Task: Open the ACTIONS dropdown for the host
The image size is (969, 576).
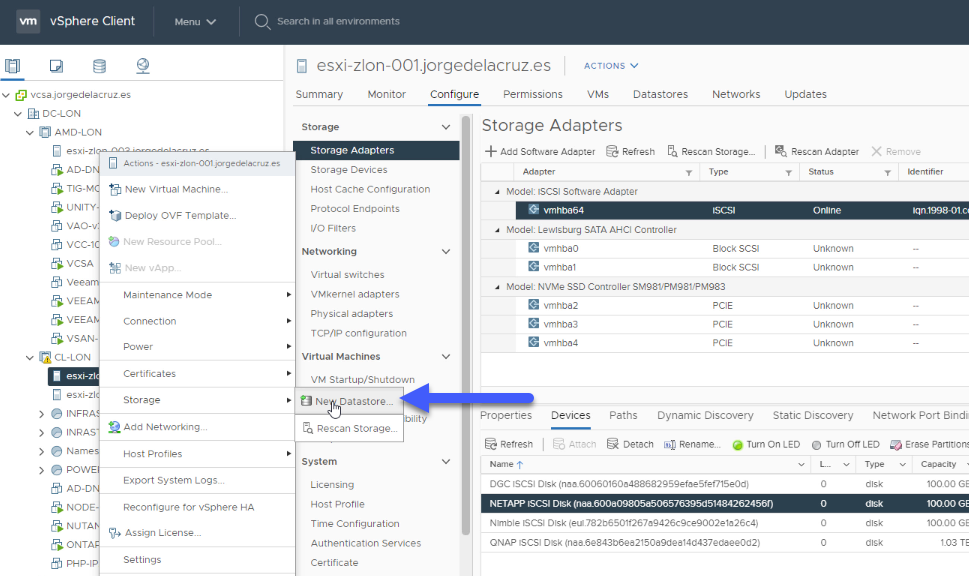Action: [611, 66]
